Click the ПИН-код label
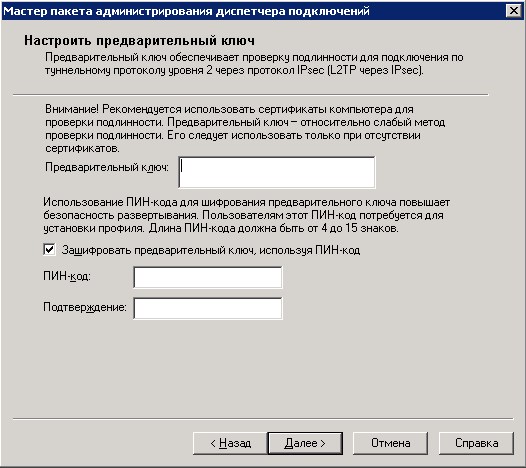 (67, 276)
